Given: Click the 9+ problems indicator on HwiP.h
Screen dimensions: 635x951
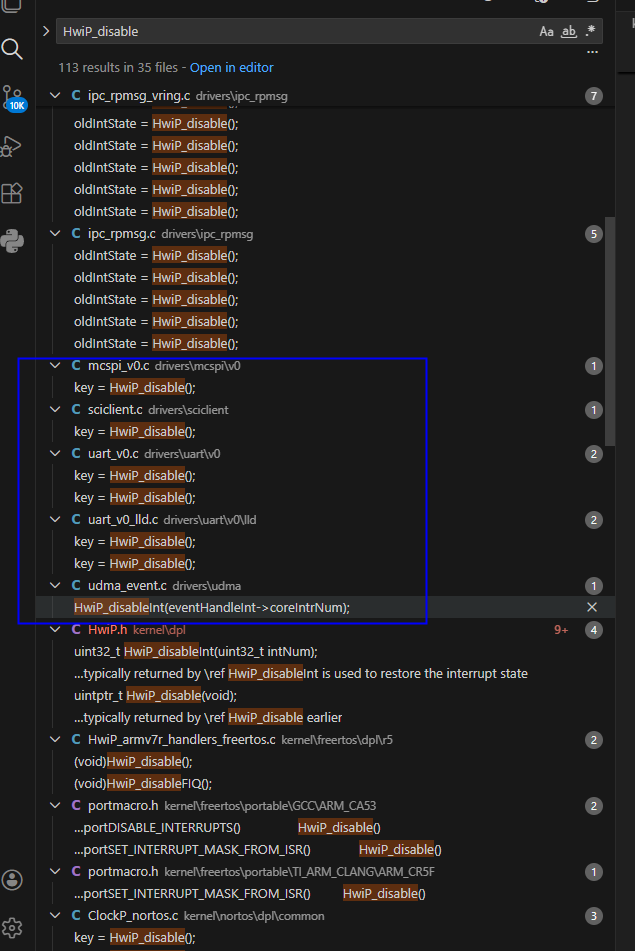Looking at the screenshot, I should (561, 630).
